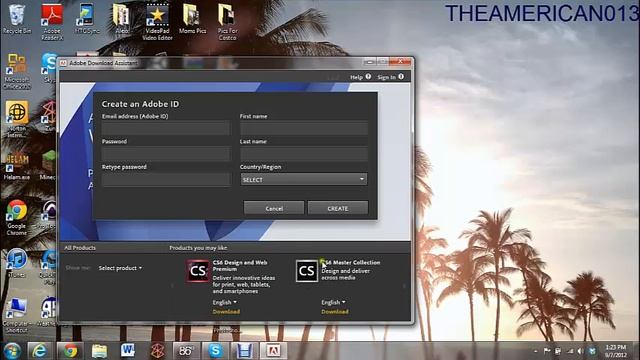Screen dimensions: 640x360
Task: Open the Google Chrome desktop icon
Action: pos(17,217)
